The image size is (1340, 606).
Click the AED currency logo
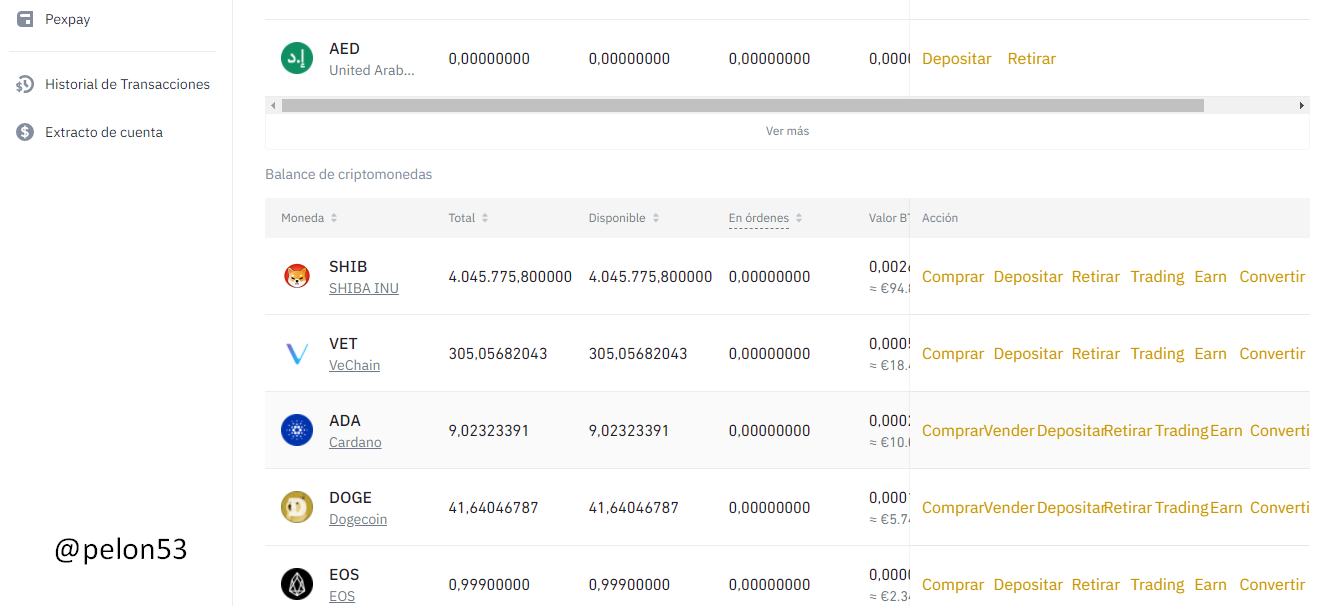(x=297, y=58)
